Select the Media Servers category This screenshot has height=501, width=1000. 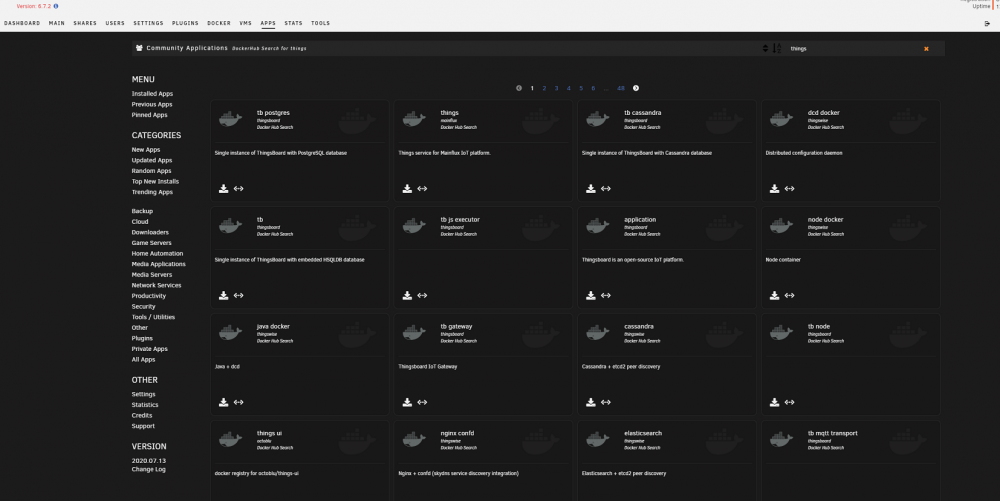pyautogui.click(x=152, y=275)
